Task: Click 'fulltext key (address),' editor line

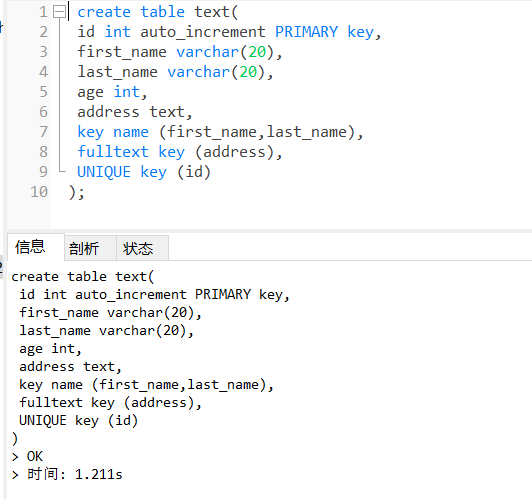Action: [x=180, y=152]
